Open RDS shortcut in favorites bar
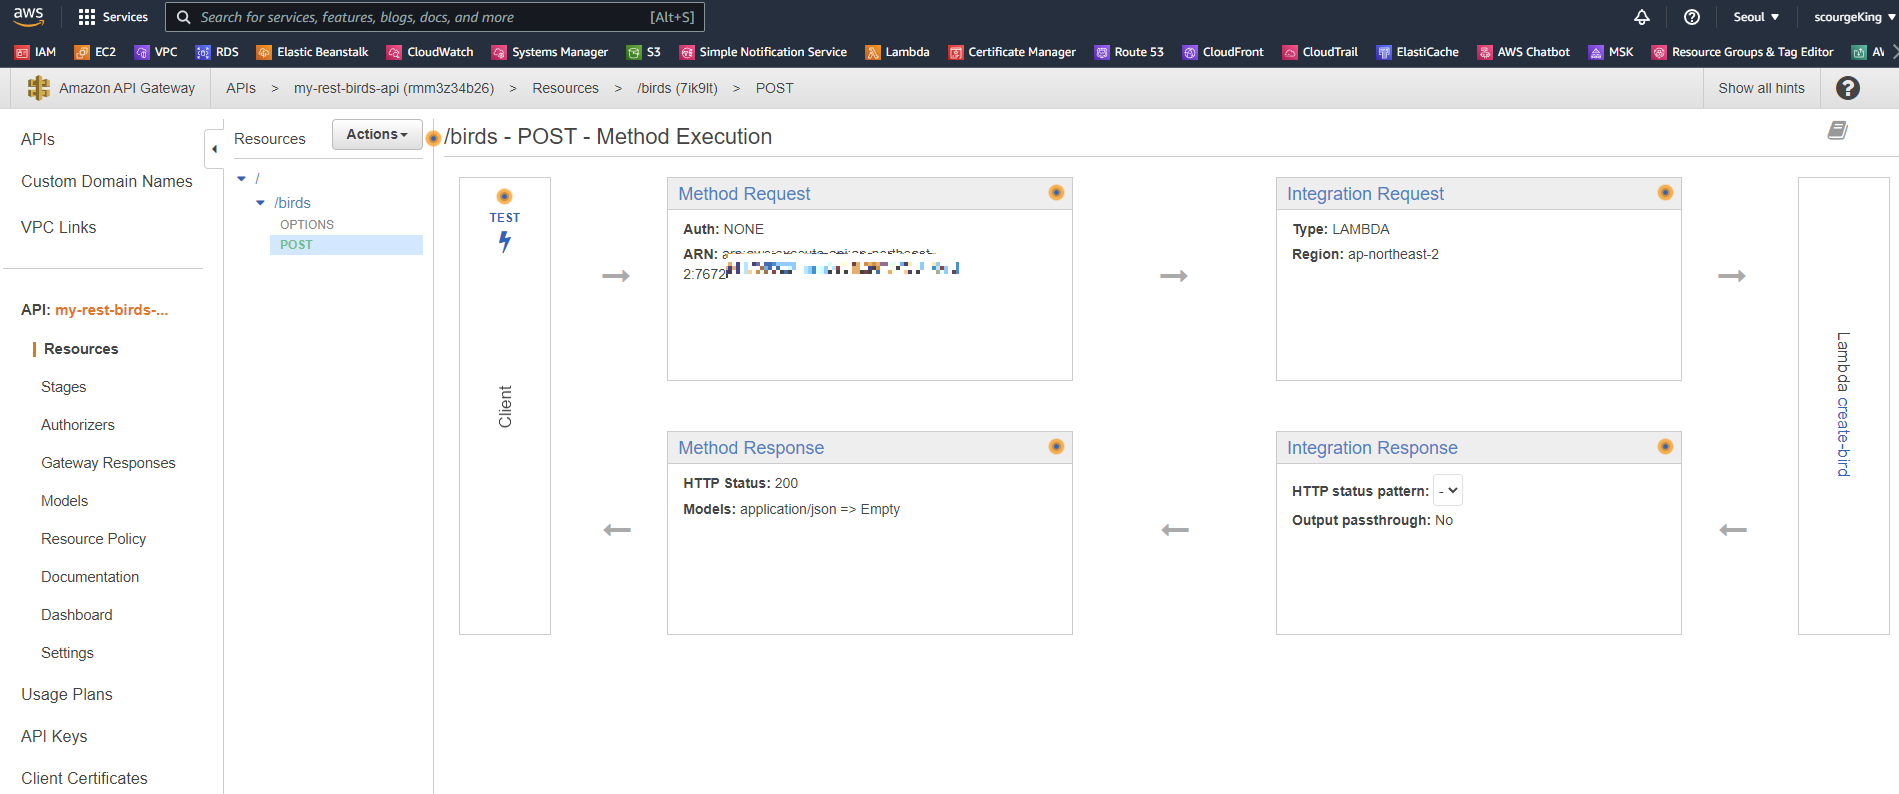Viewport: 1899px width, 794px height. point(217,52)
